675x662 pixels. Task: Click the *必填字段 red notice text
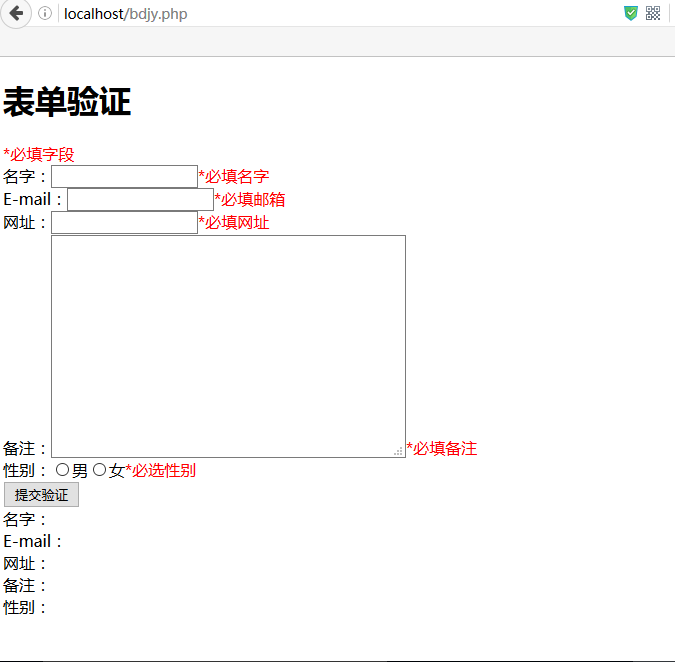[39, 155]
